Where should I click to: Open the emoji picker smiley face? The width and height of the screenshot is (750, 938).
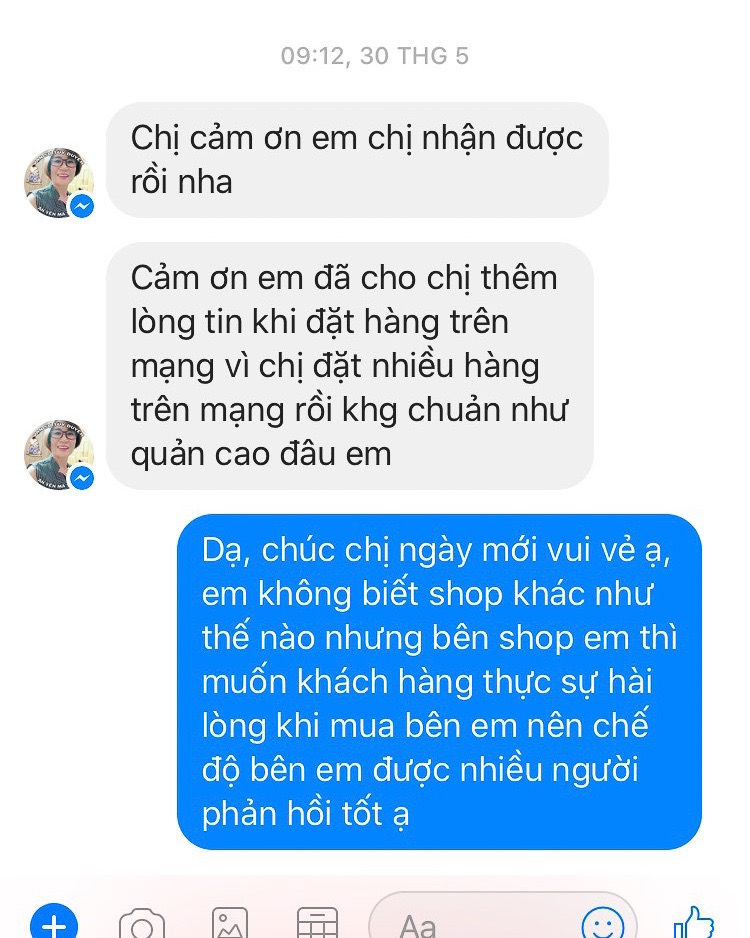(x=603, y=924)
